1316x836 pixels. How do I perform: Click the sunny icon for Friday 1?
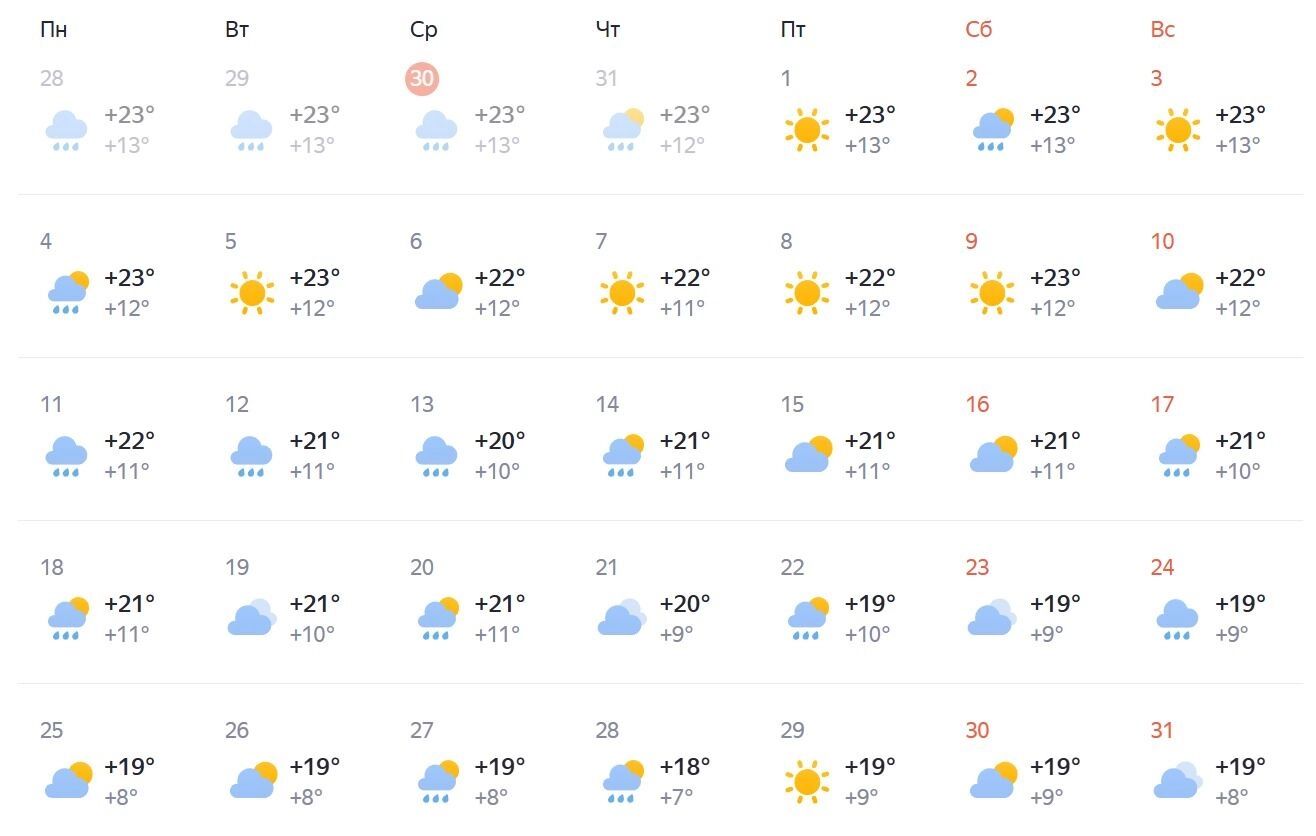click(807, 130)
